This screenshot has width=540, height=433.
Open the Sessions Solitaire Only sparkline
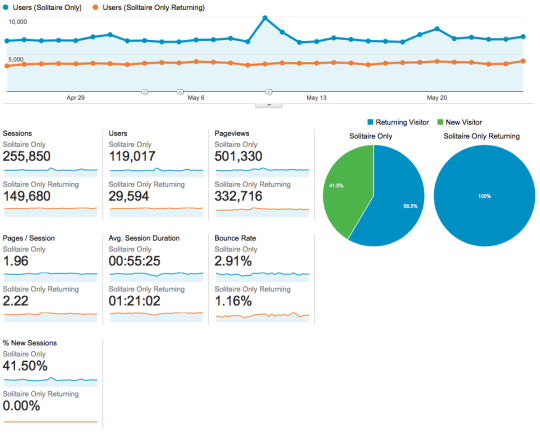click(x=51, y=172)
